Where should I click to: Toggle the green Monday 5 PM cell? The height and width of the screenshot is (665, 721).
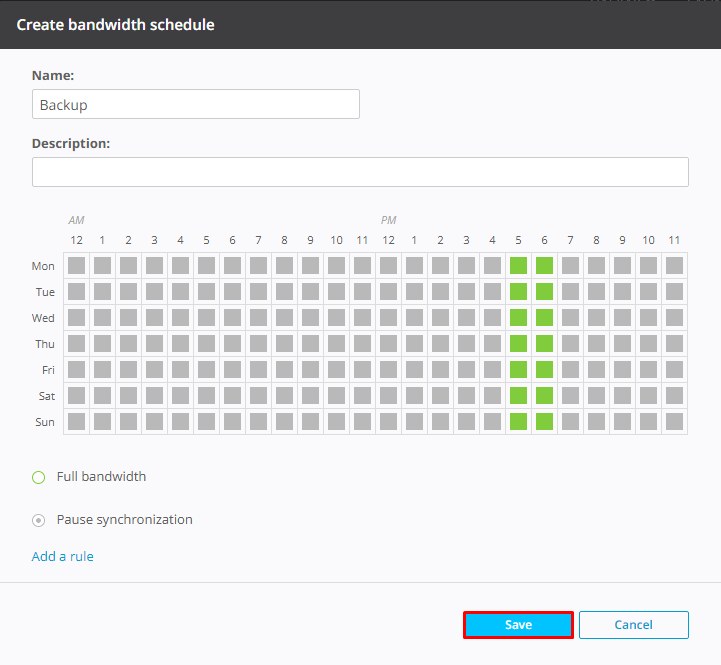tap(518, 266)
